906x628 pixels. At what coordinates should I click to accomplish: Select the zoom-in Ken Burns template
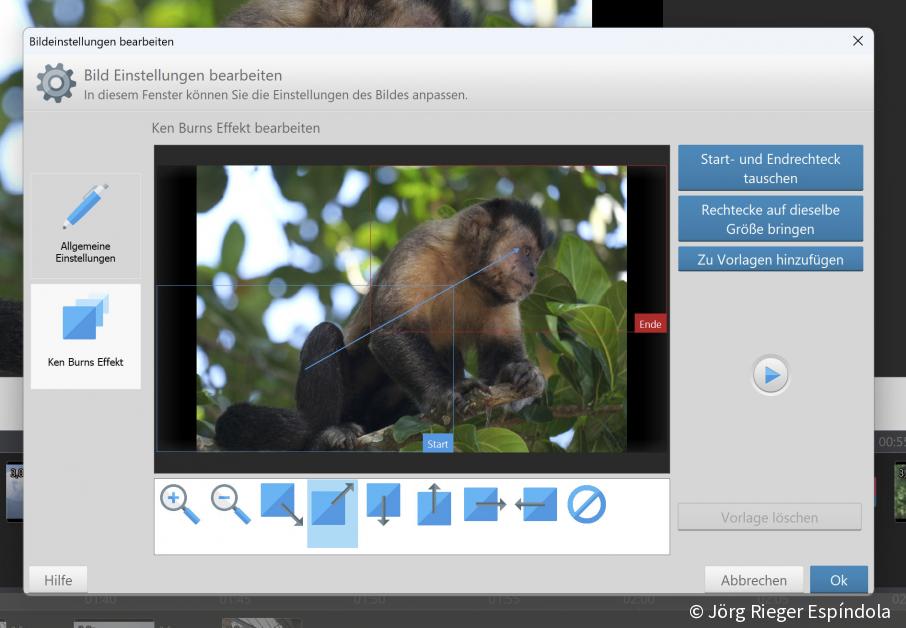point(180,504)
